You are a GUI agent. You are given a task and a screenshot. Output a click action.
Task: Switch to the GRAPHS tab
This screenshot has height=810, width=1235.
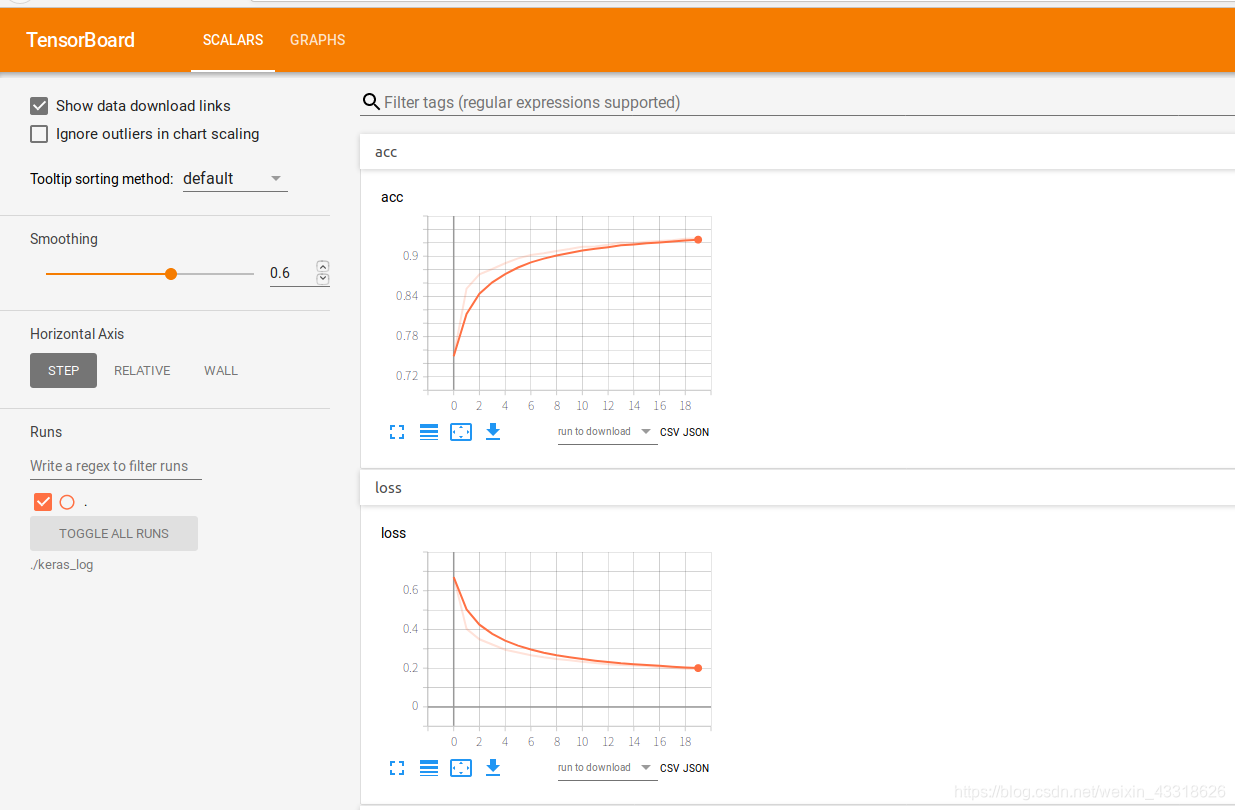click(x=318, y=40)
